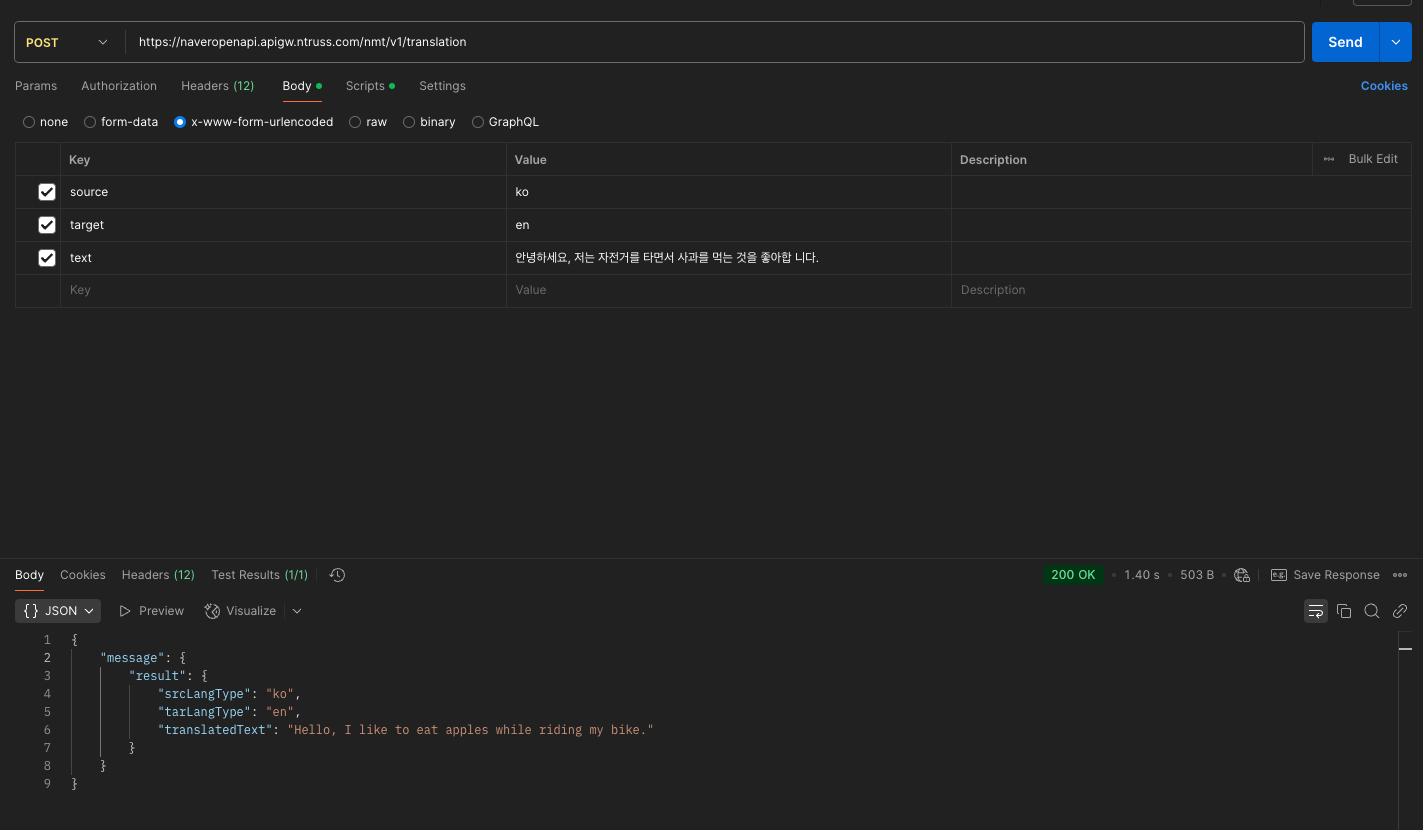Screen dimensions: 1423x830
Task: Expand the Visualize options chevron
Action: [297, 611]
